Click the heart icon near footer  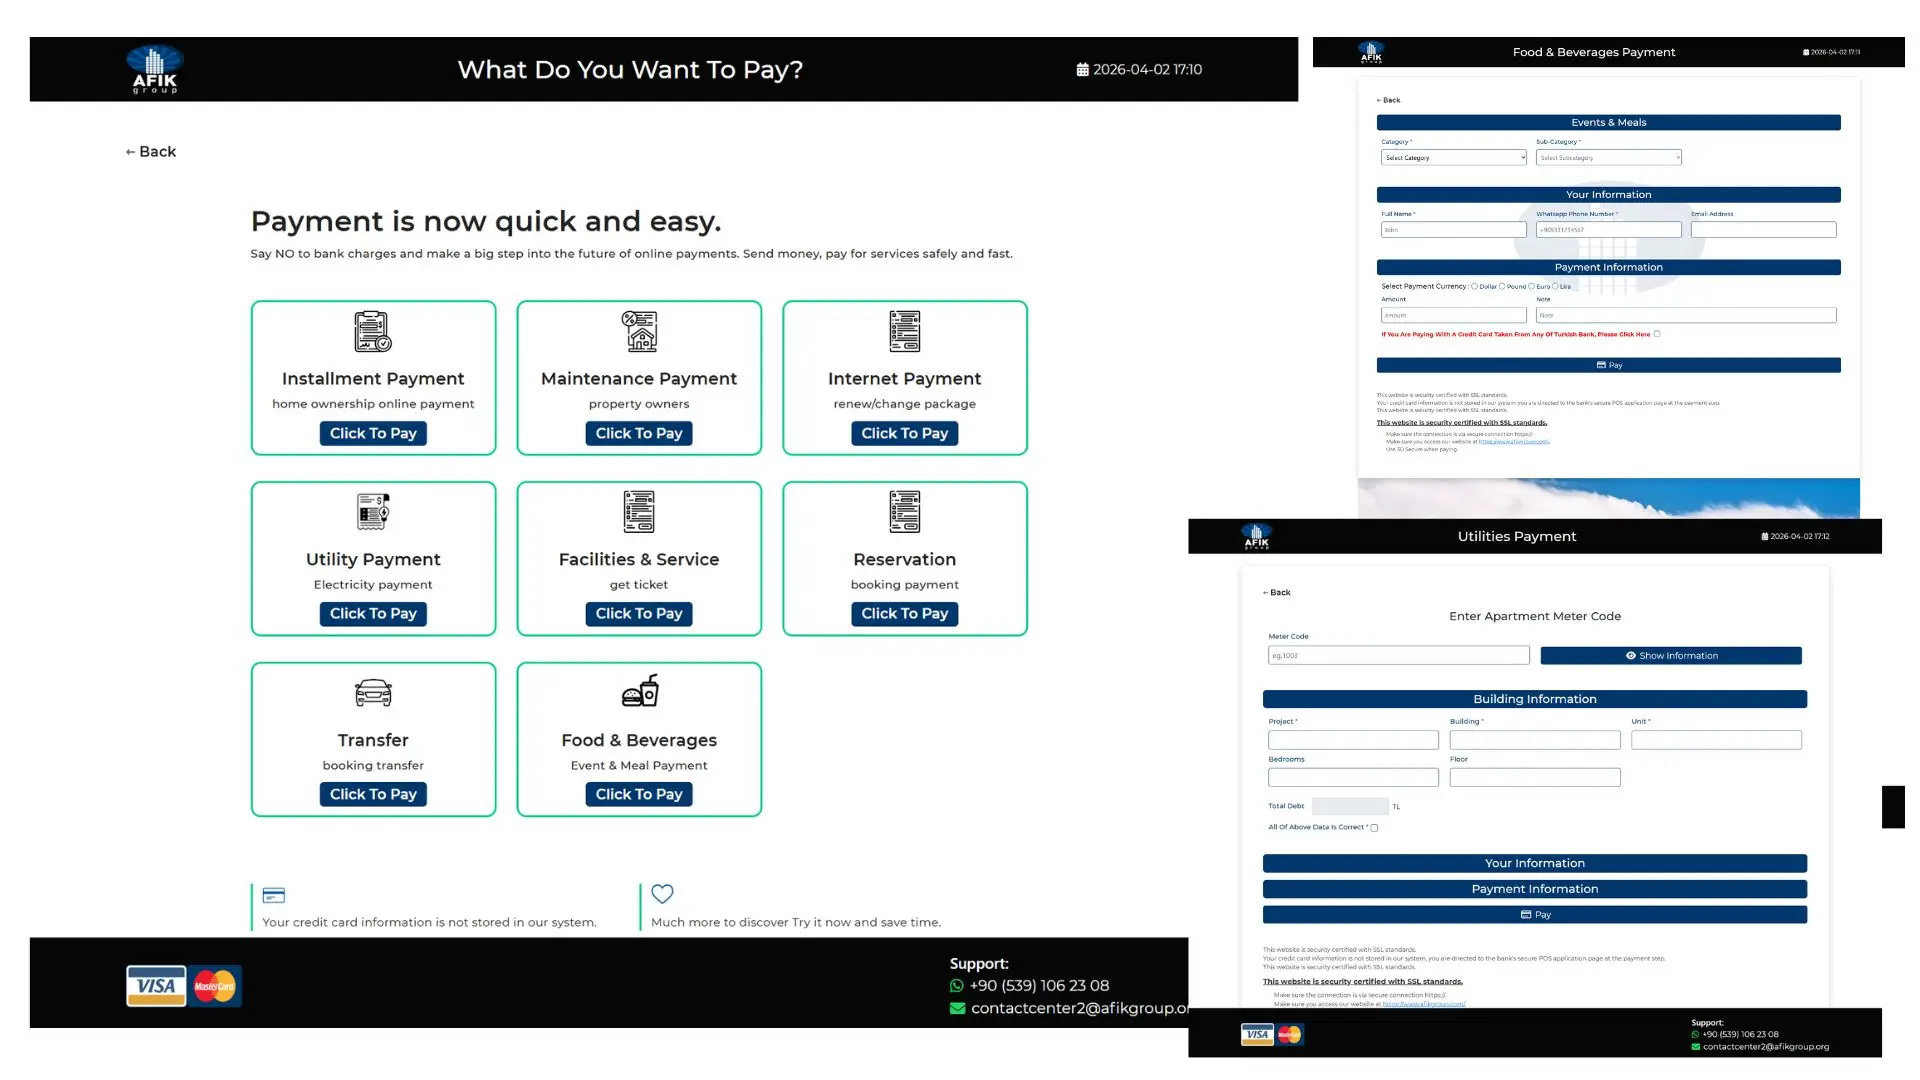(x=662, y=894)
